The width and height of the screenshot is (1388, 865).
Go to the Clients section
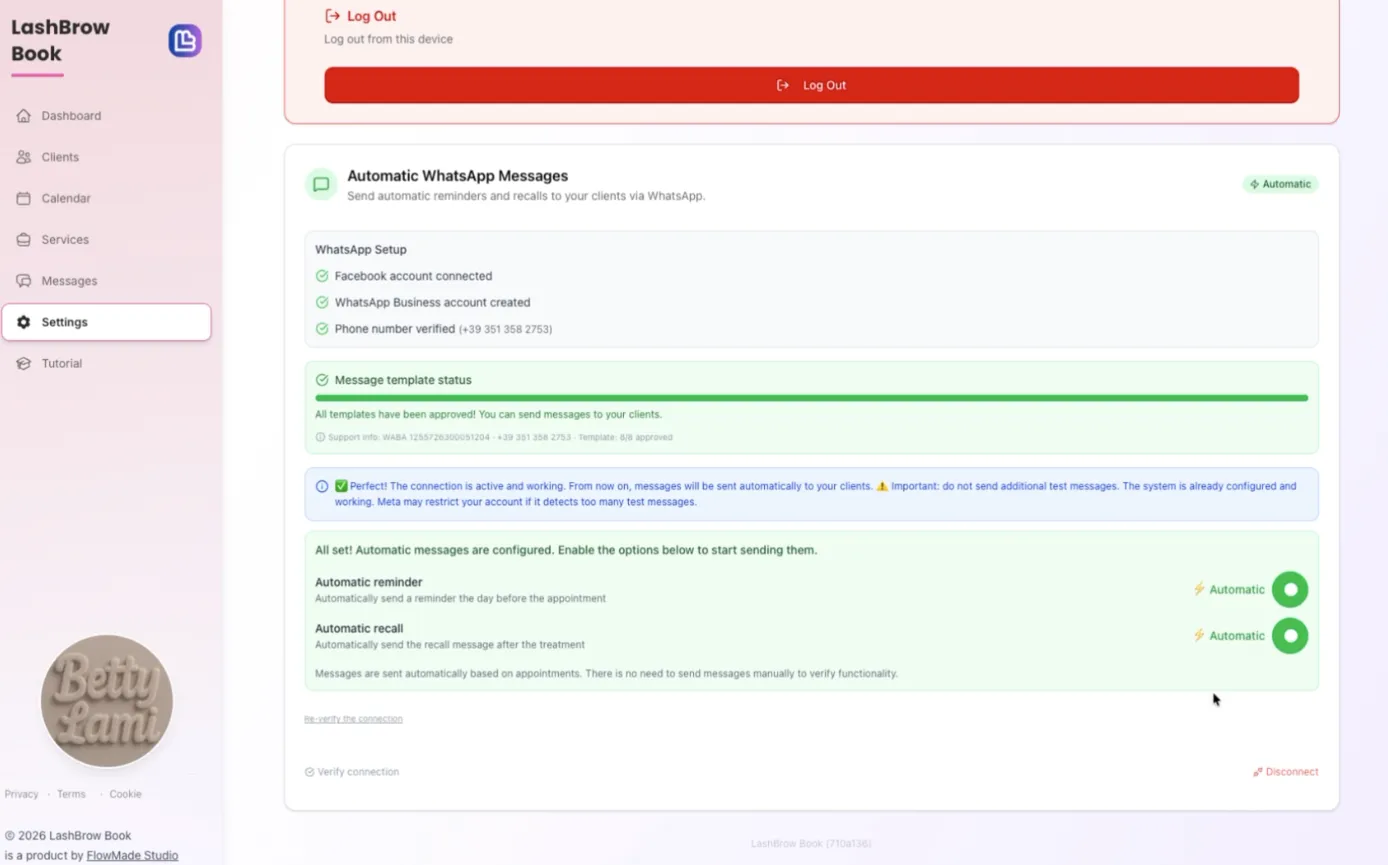pos(106,157)
